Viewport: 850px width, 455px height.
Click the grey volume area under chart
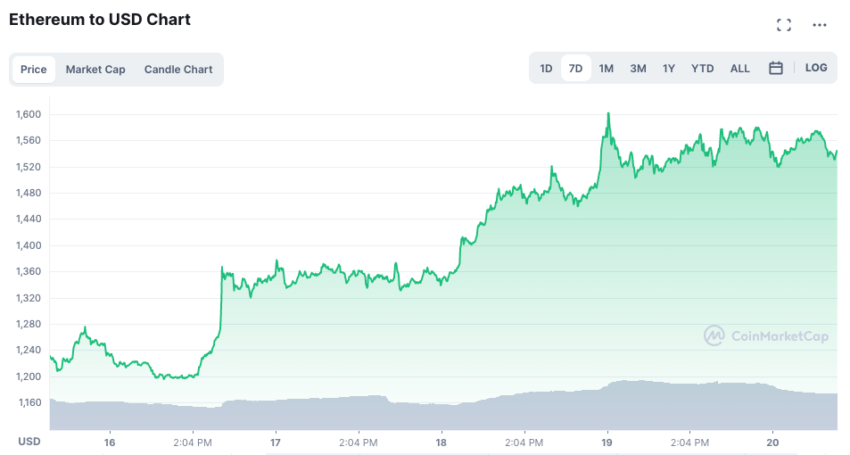[443, 413]
